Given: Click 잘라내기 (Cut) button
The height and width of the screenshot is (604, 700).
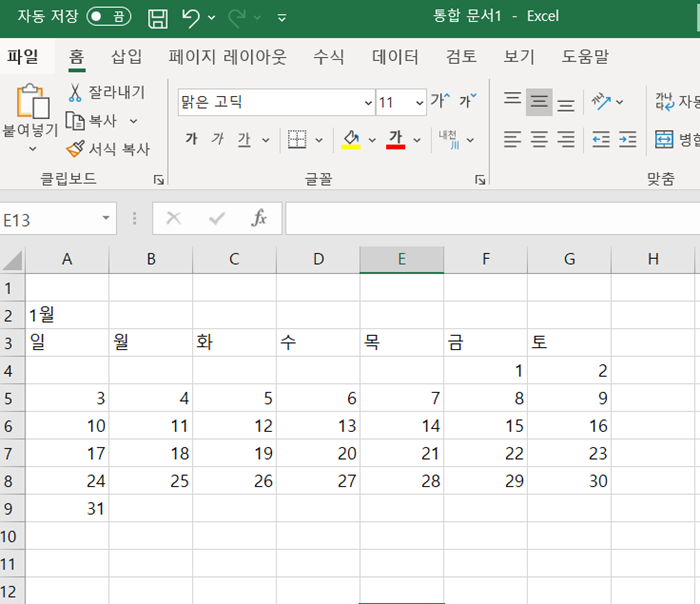Looking at the screenshot, I should (x=107, y=92).
